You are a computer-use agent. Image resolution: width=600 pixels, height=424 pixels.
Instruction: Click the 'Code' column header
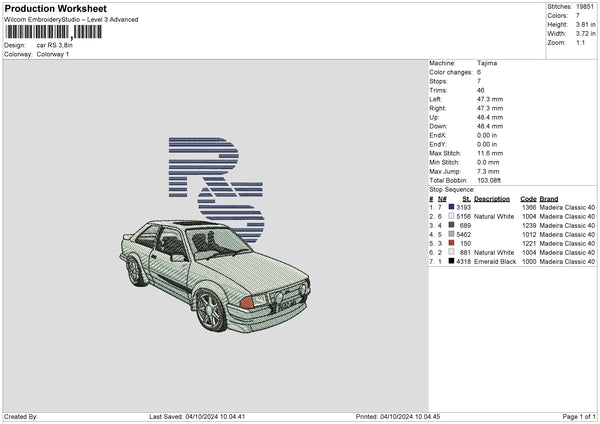coord(528,199)
